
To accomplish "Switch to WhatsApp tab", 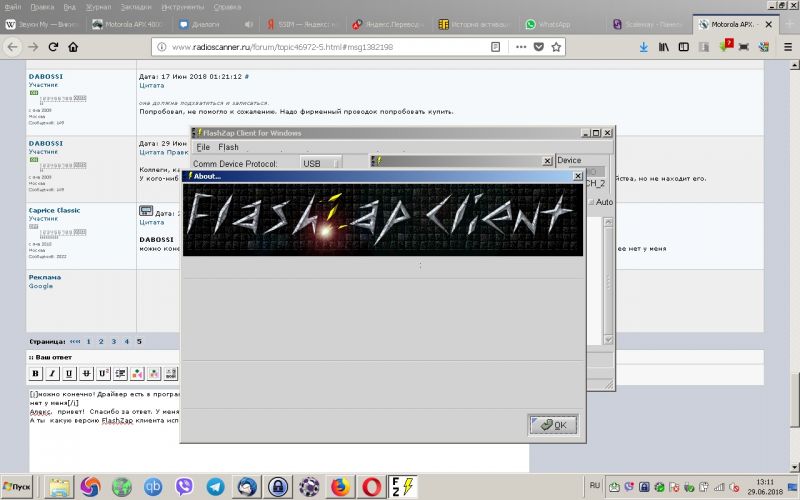I will 561,24.
